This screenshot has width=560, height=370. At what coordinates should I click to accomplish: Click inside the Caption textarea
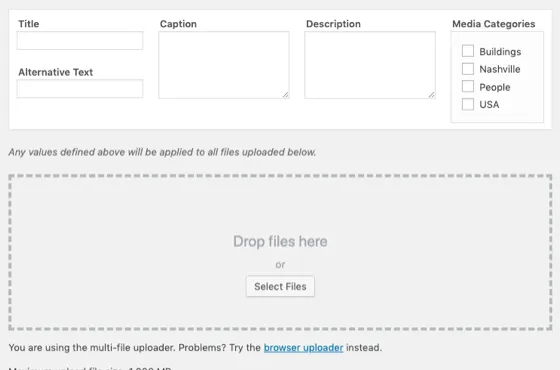(224, 65)
